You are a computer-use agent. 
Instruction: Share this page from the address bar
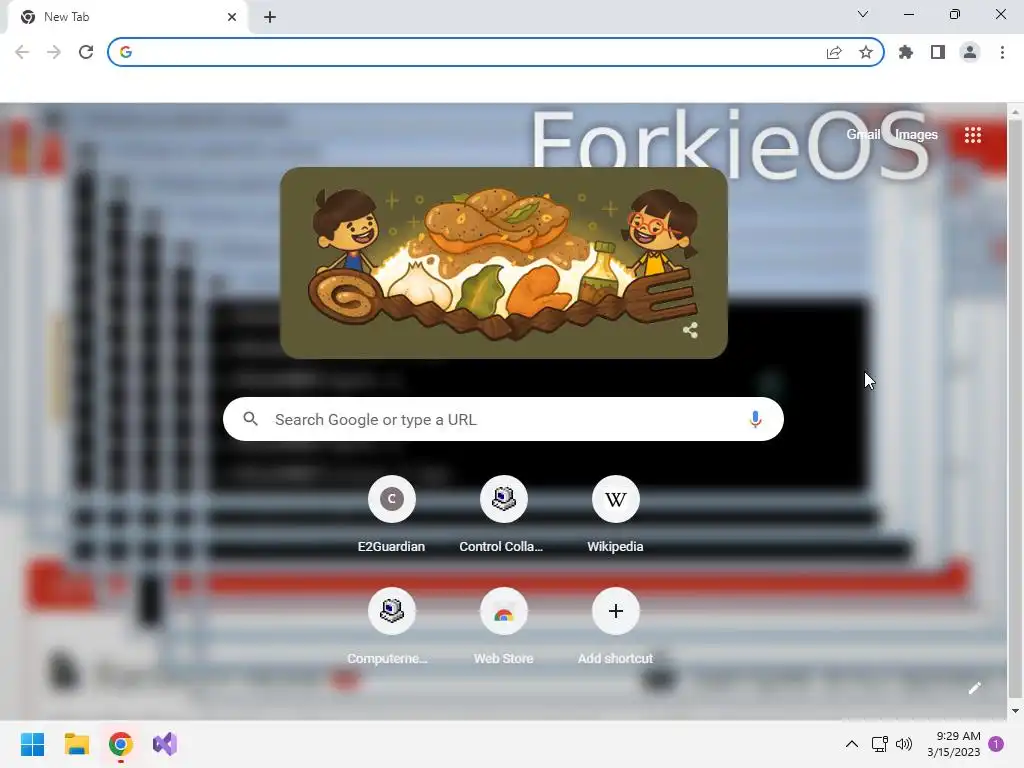point(834,52)
